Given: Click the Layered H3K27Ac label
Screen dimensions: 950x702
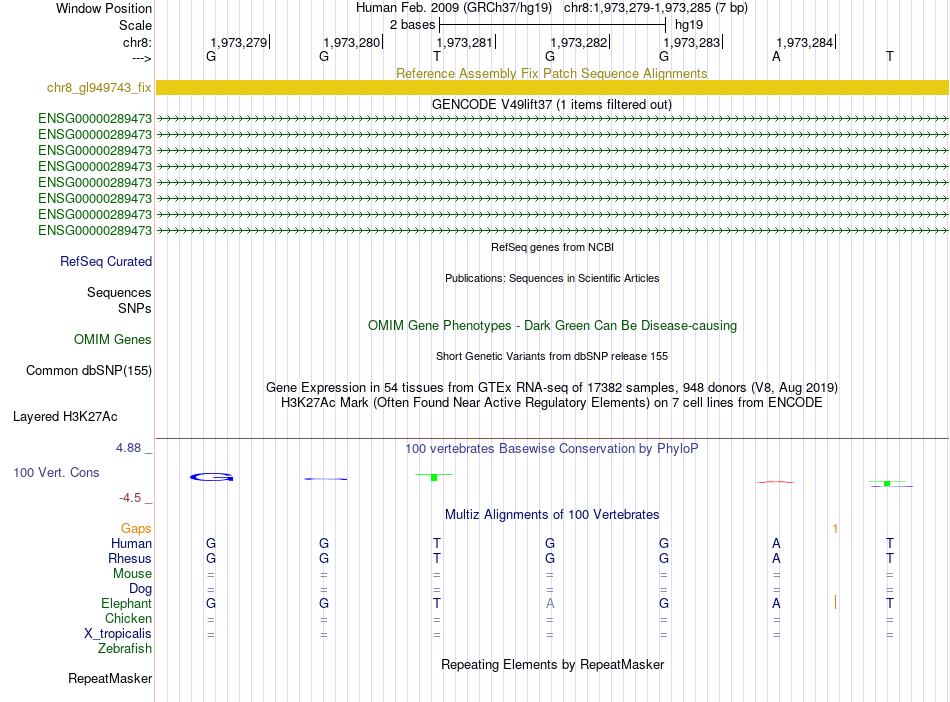Looking at the screenshot, I should pyautogui.click(x=65, y=417).
